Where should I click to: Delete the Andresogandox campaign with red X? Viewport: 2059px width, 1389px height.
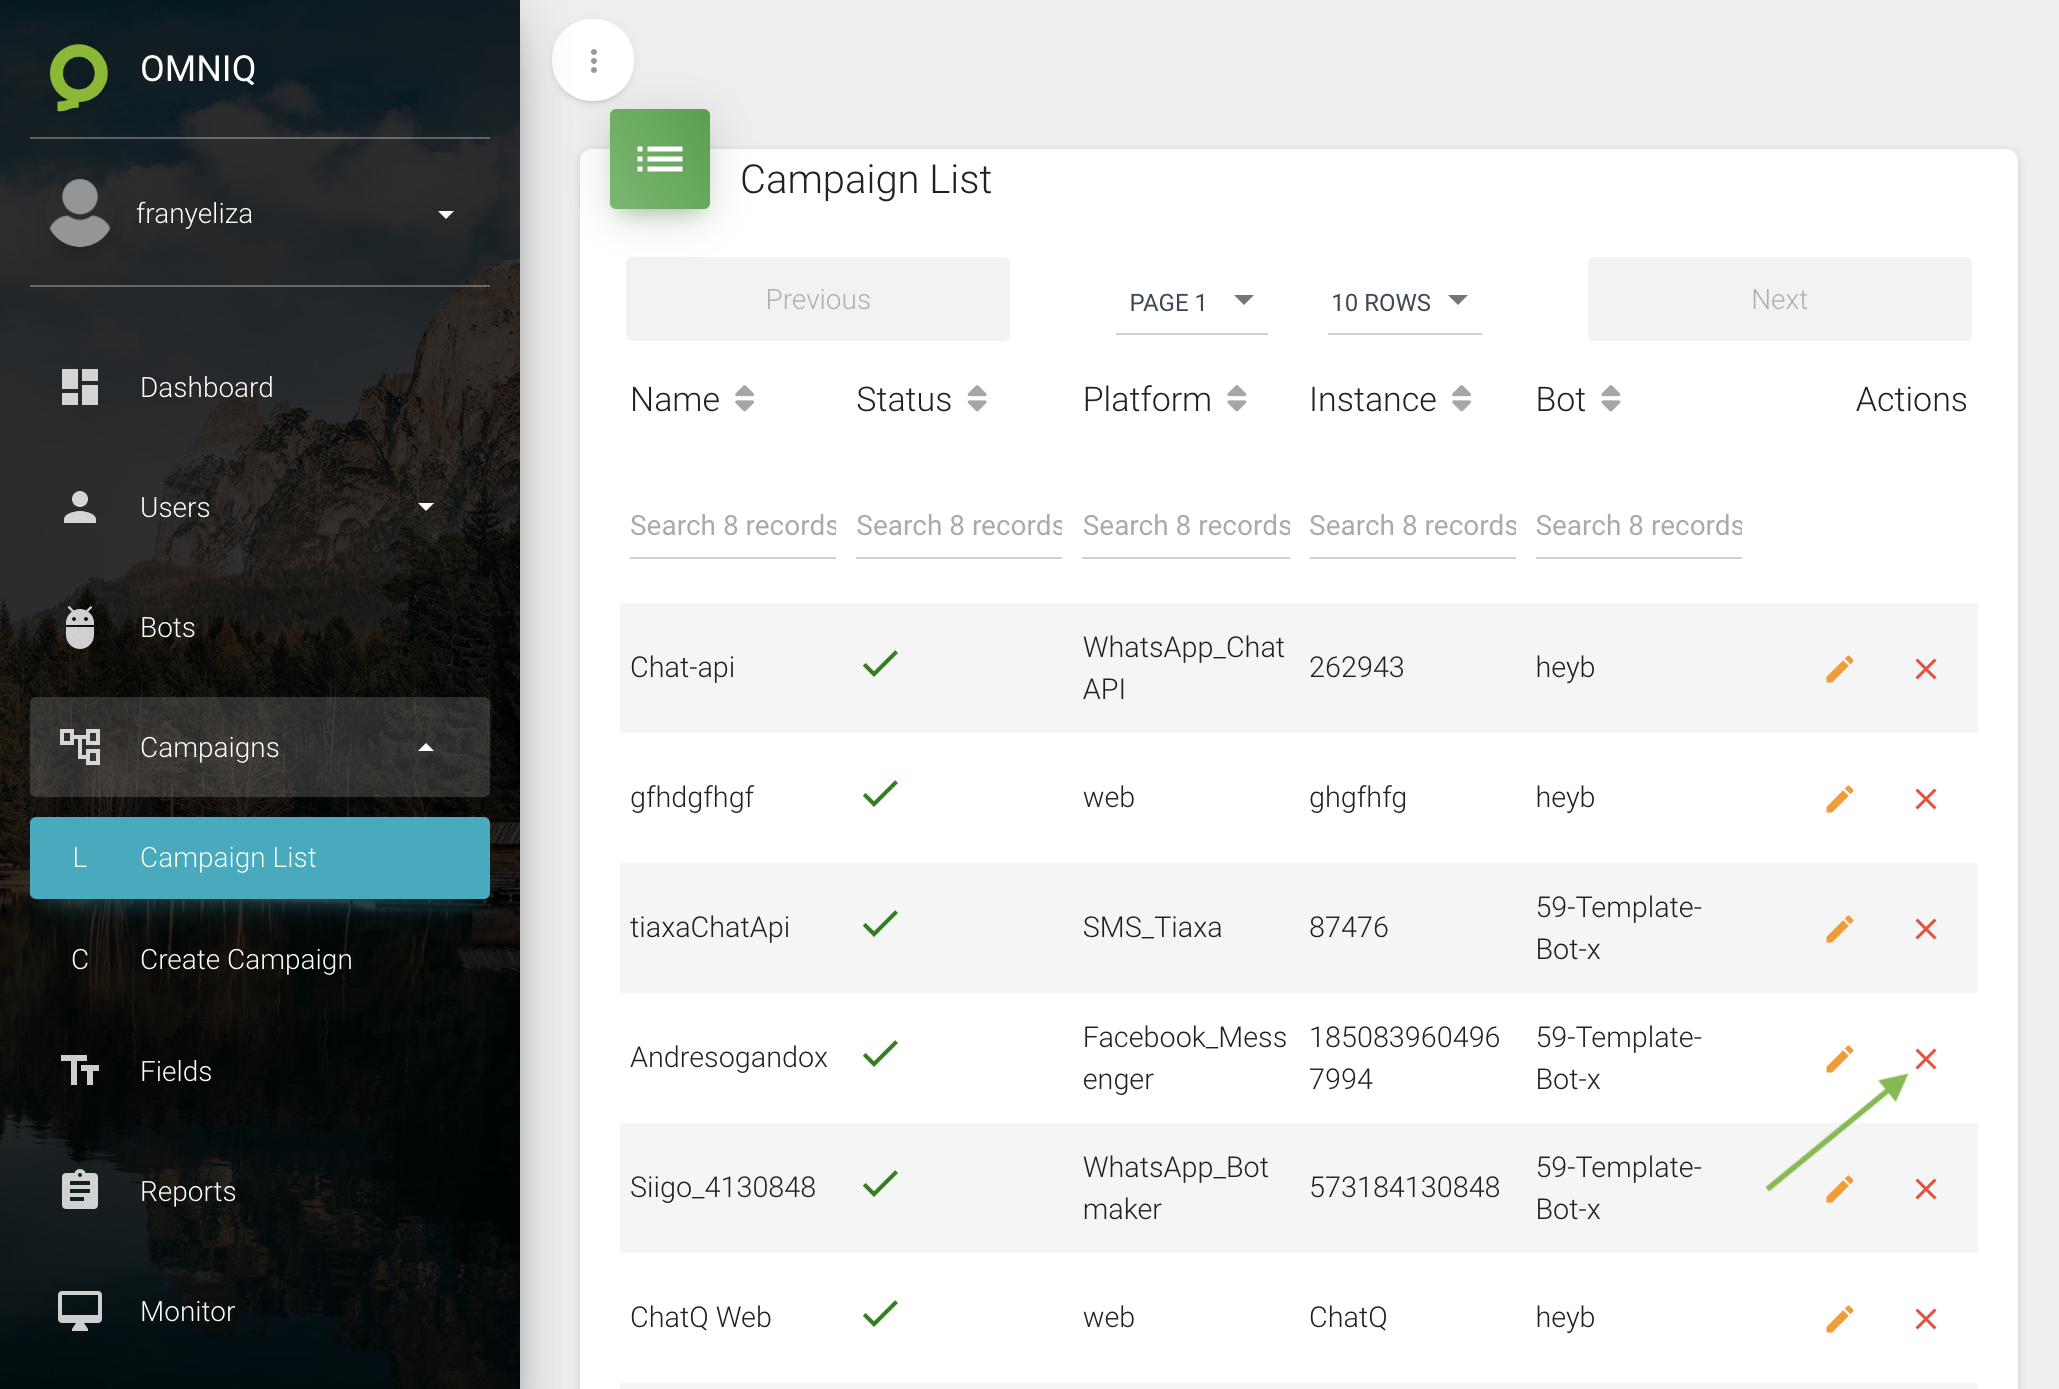pos(1925,1059)
